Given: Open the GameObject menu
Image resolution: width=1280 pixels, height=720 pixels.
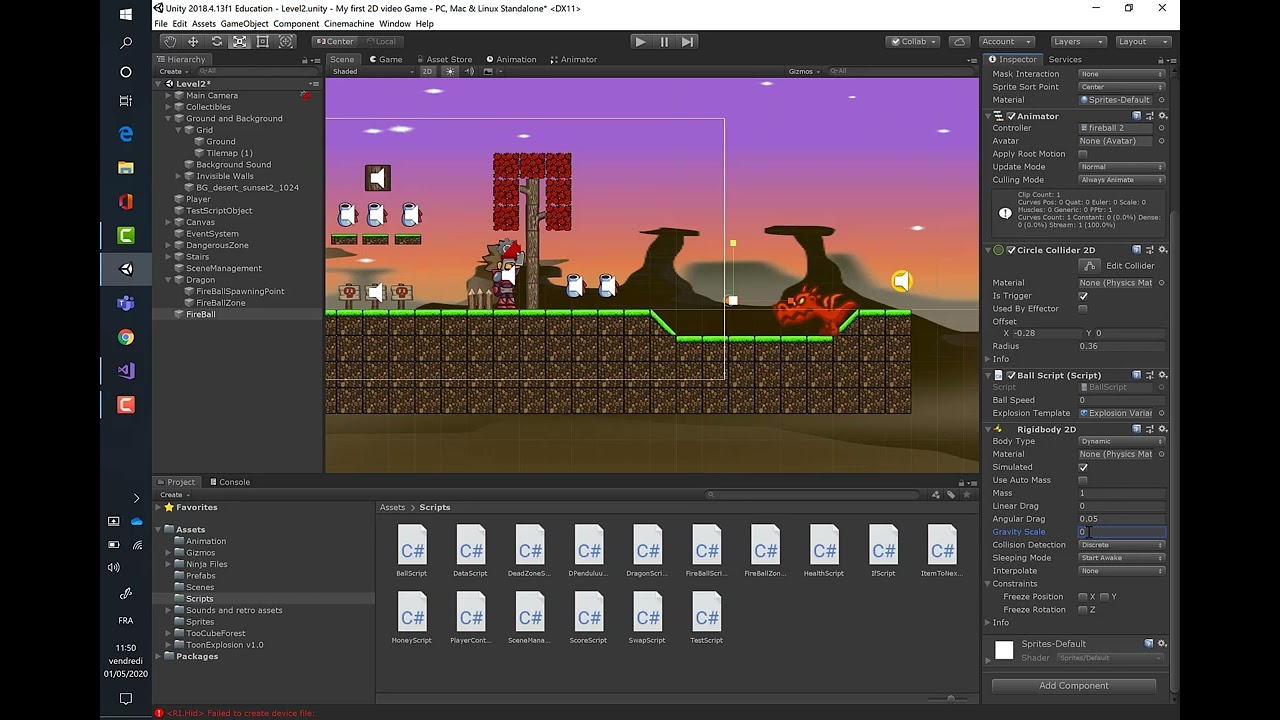Looking at the screenshot, I should 244,24.
